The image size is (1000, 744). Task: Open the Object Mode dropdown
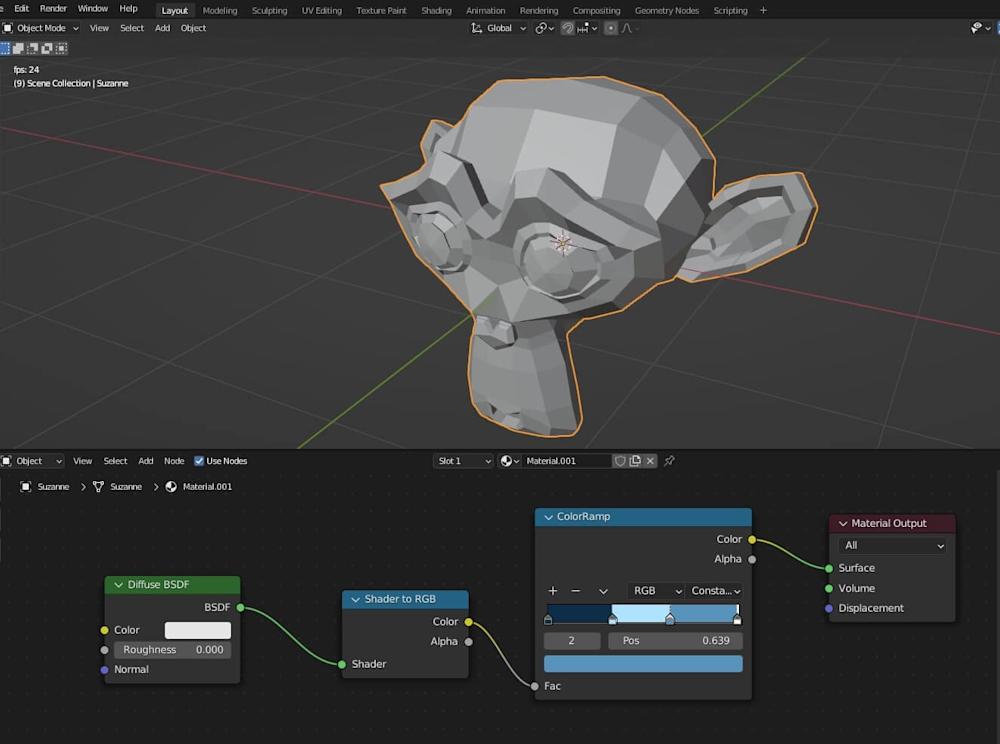click(x=41, y=28)
